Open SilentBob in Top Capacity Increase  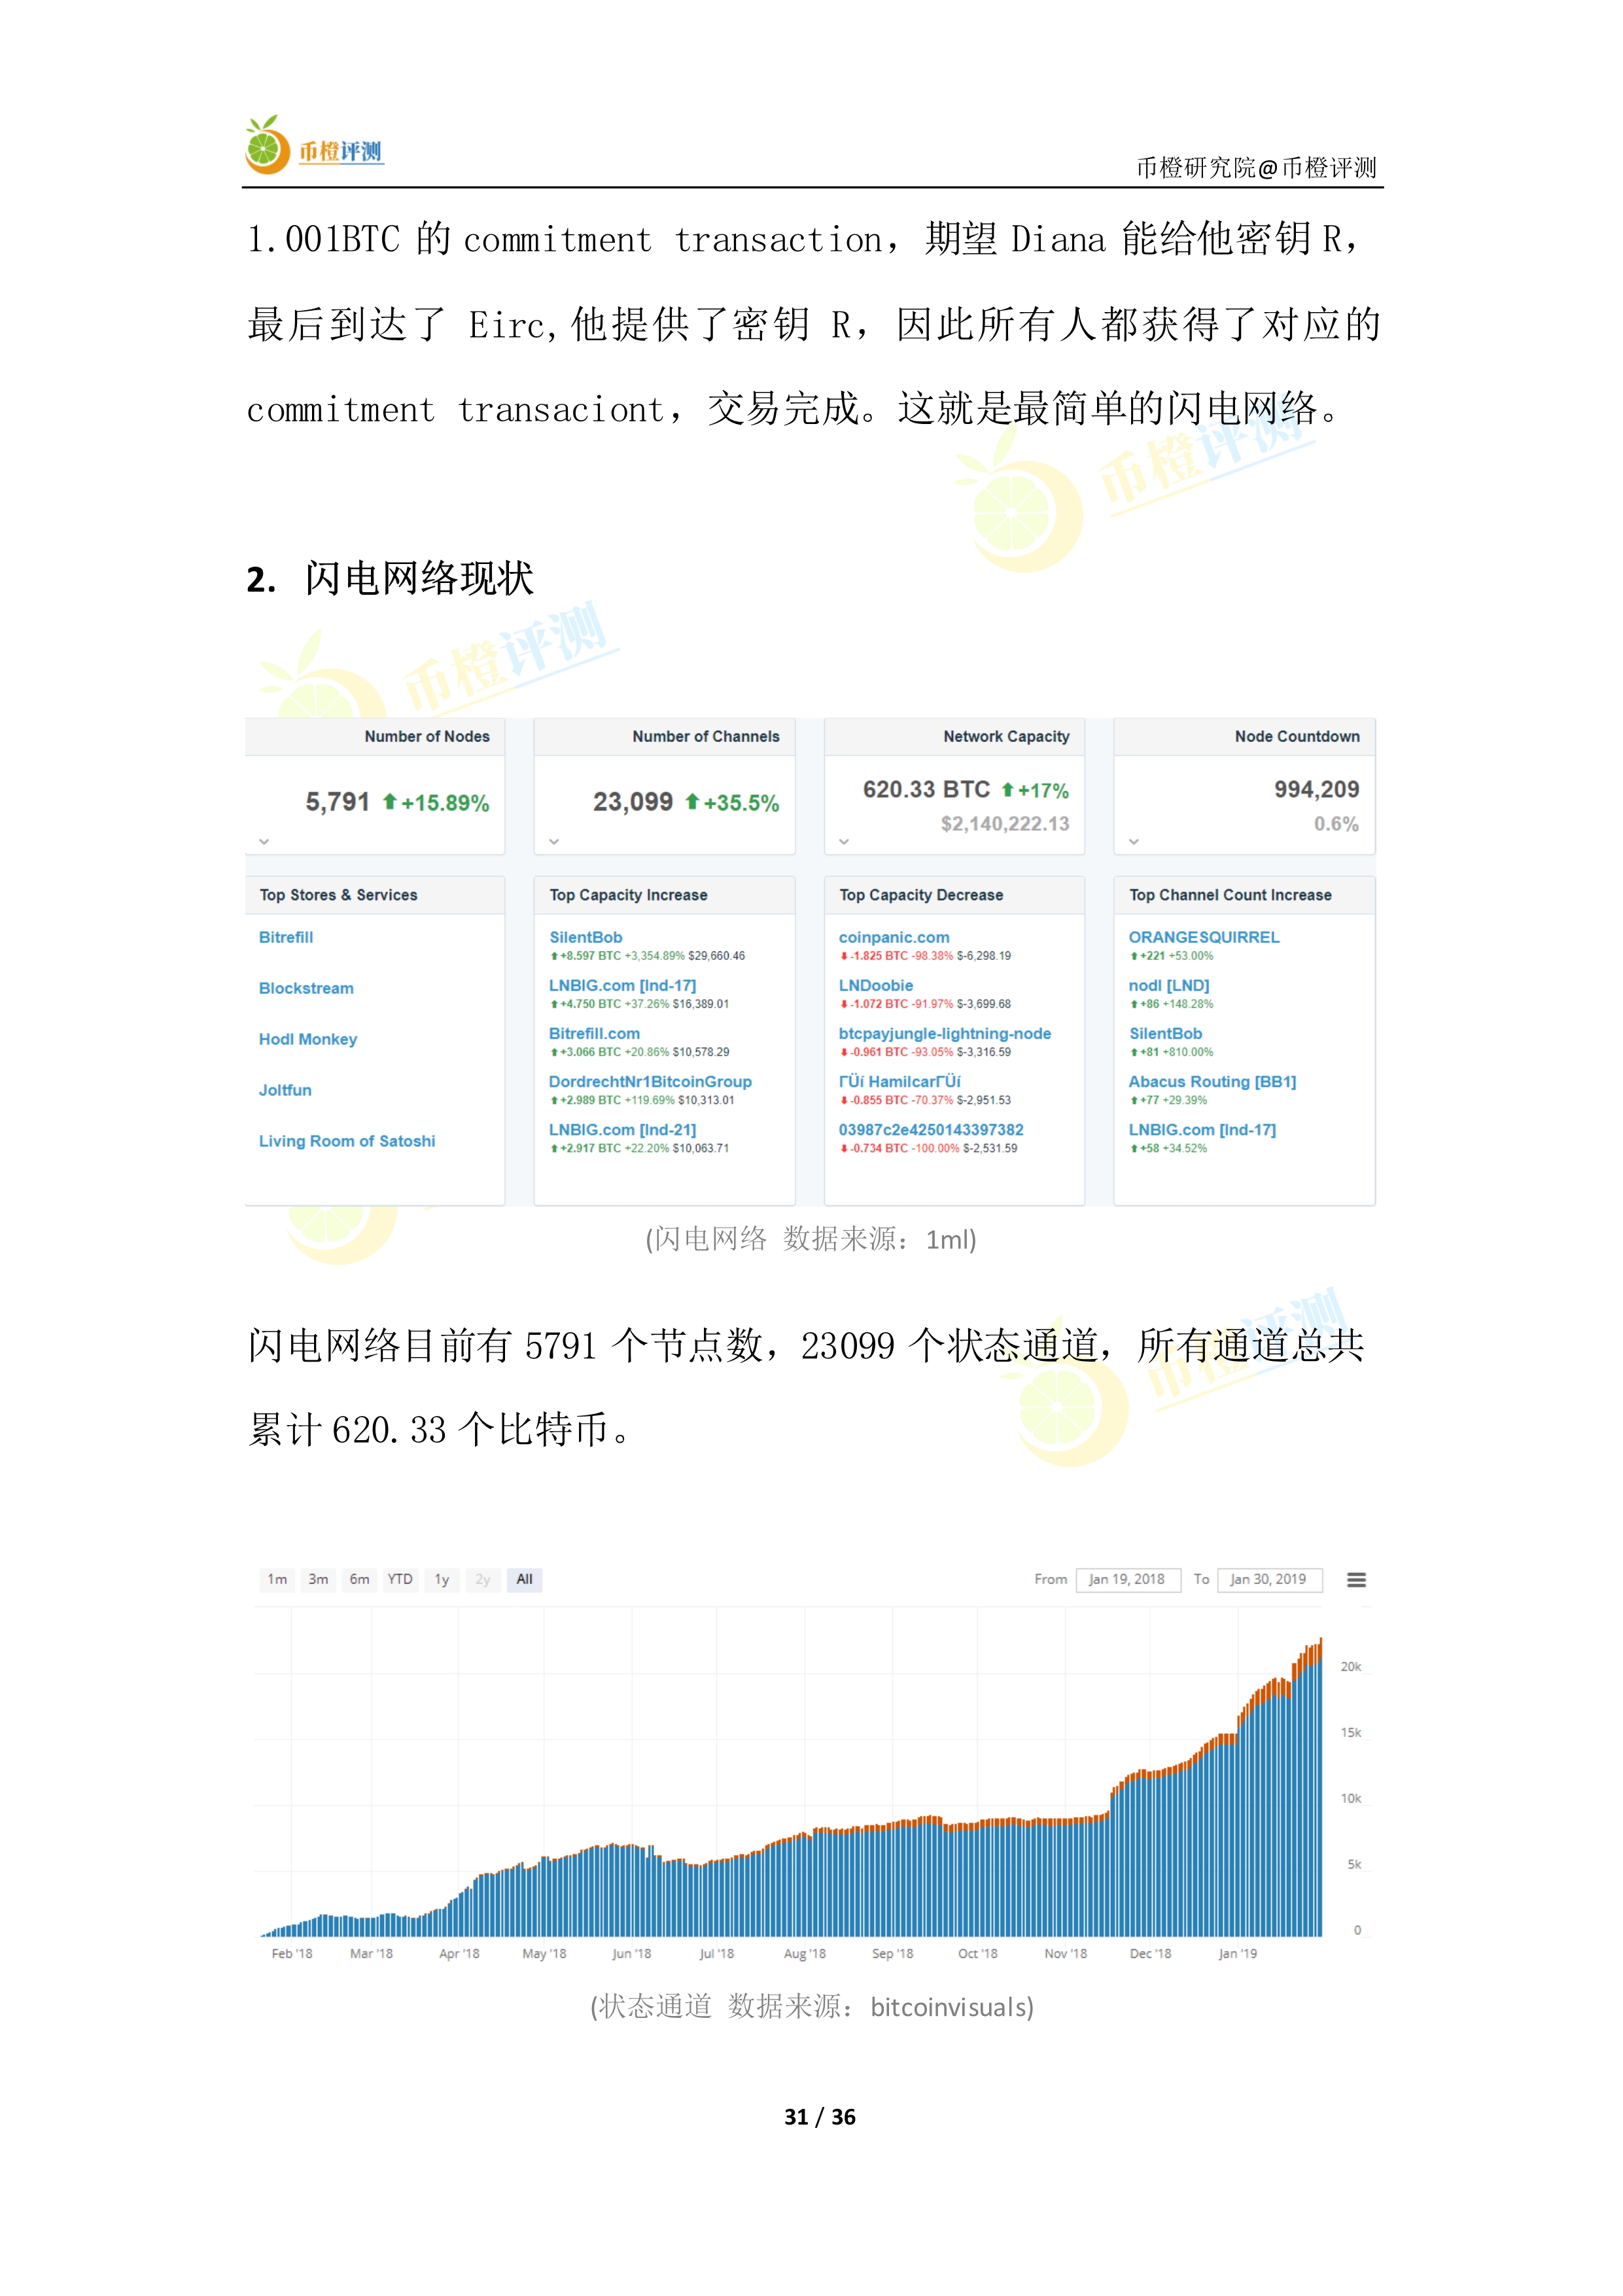click(x=586, y=937)
